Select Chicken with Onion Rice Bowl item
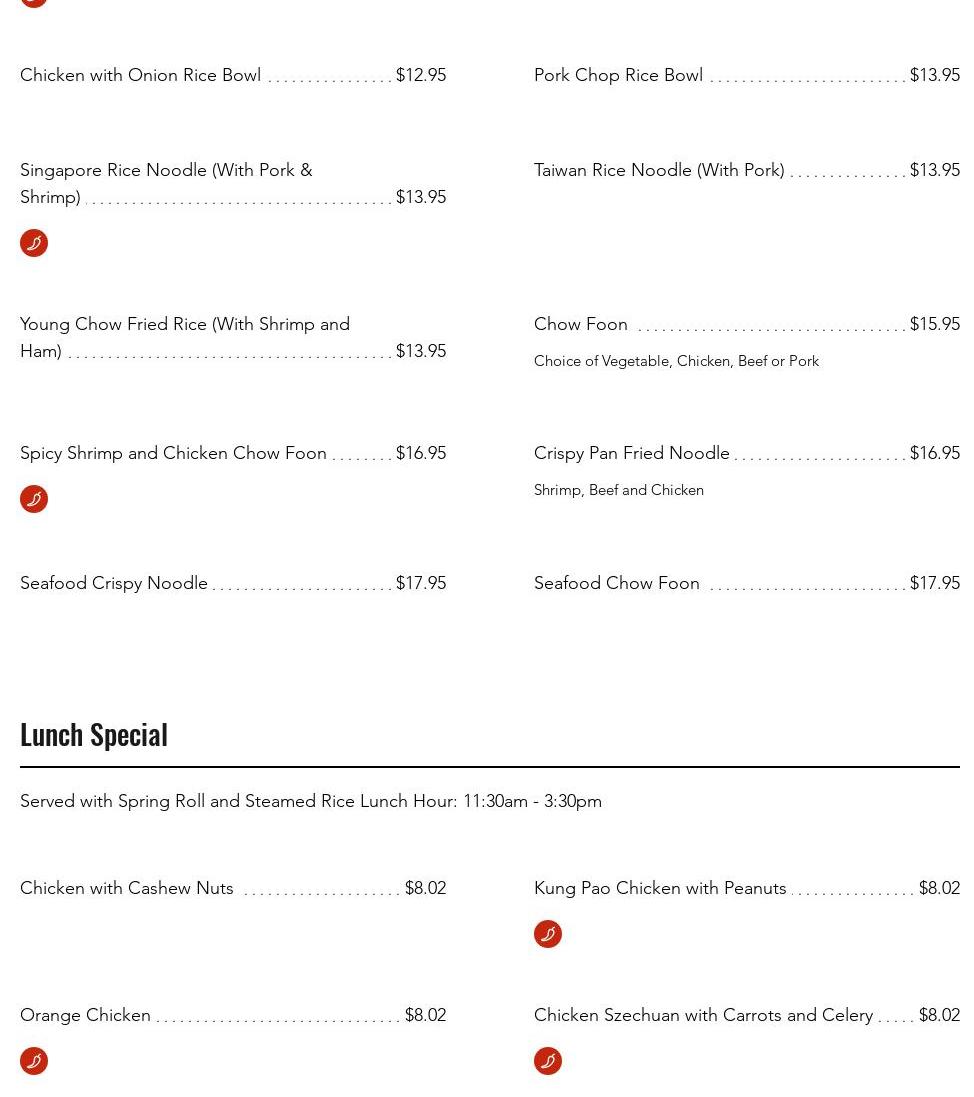The height and width of the screenshot is (1097, 974). click(x=141, y=75)
